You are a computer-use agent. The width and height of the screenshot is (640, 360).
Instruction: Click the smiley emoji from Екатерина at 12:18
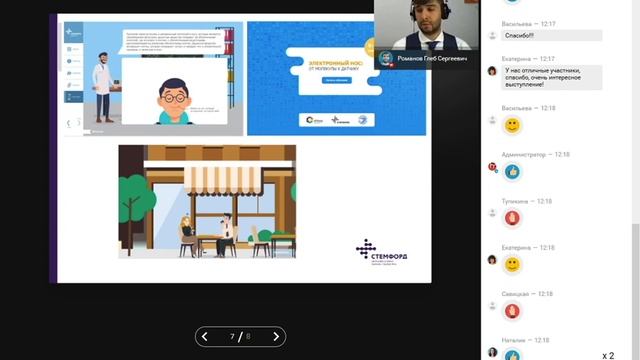pos(512,265)
